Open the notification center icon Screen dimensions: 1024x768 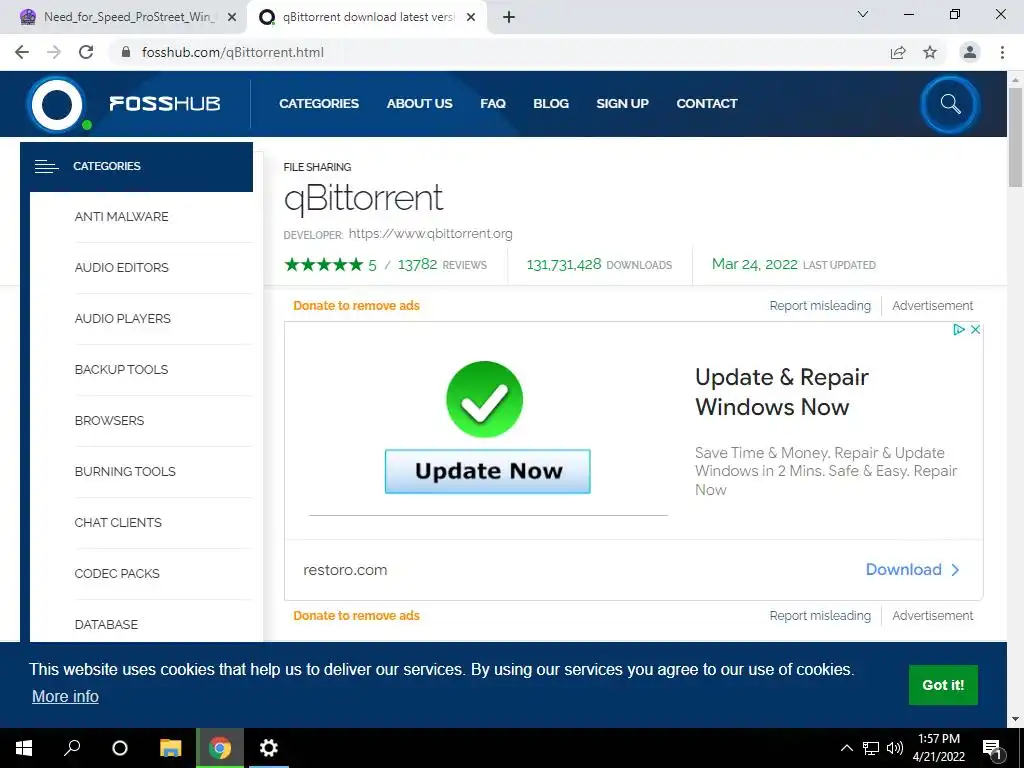(993, 749)
